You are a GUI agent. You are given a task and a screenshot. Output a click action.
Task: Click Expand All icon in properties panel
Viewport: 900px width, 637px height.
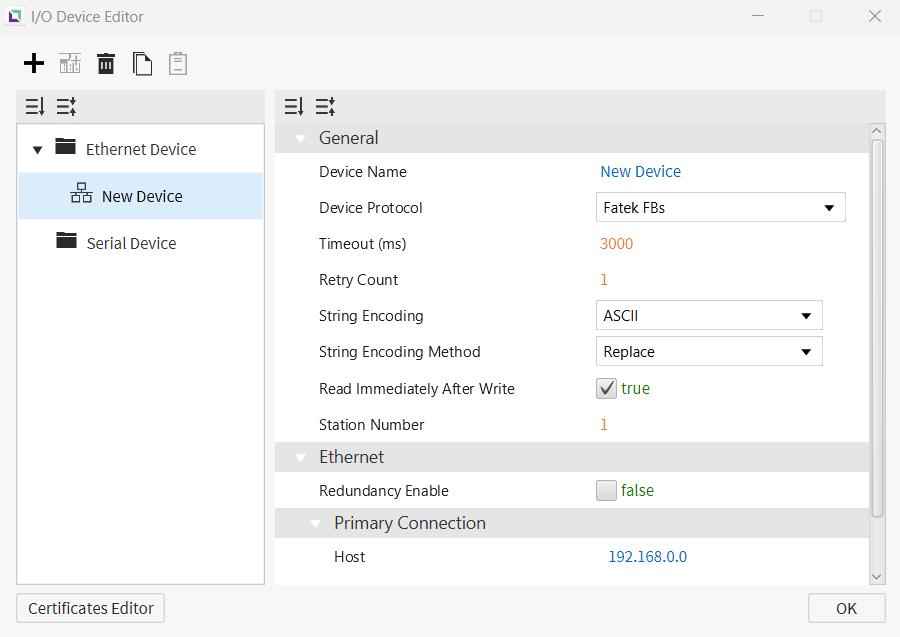[294, 106]
